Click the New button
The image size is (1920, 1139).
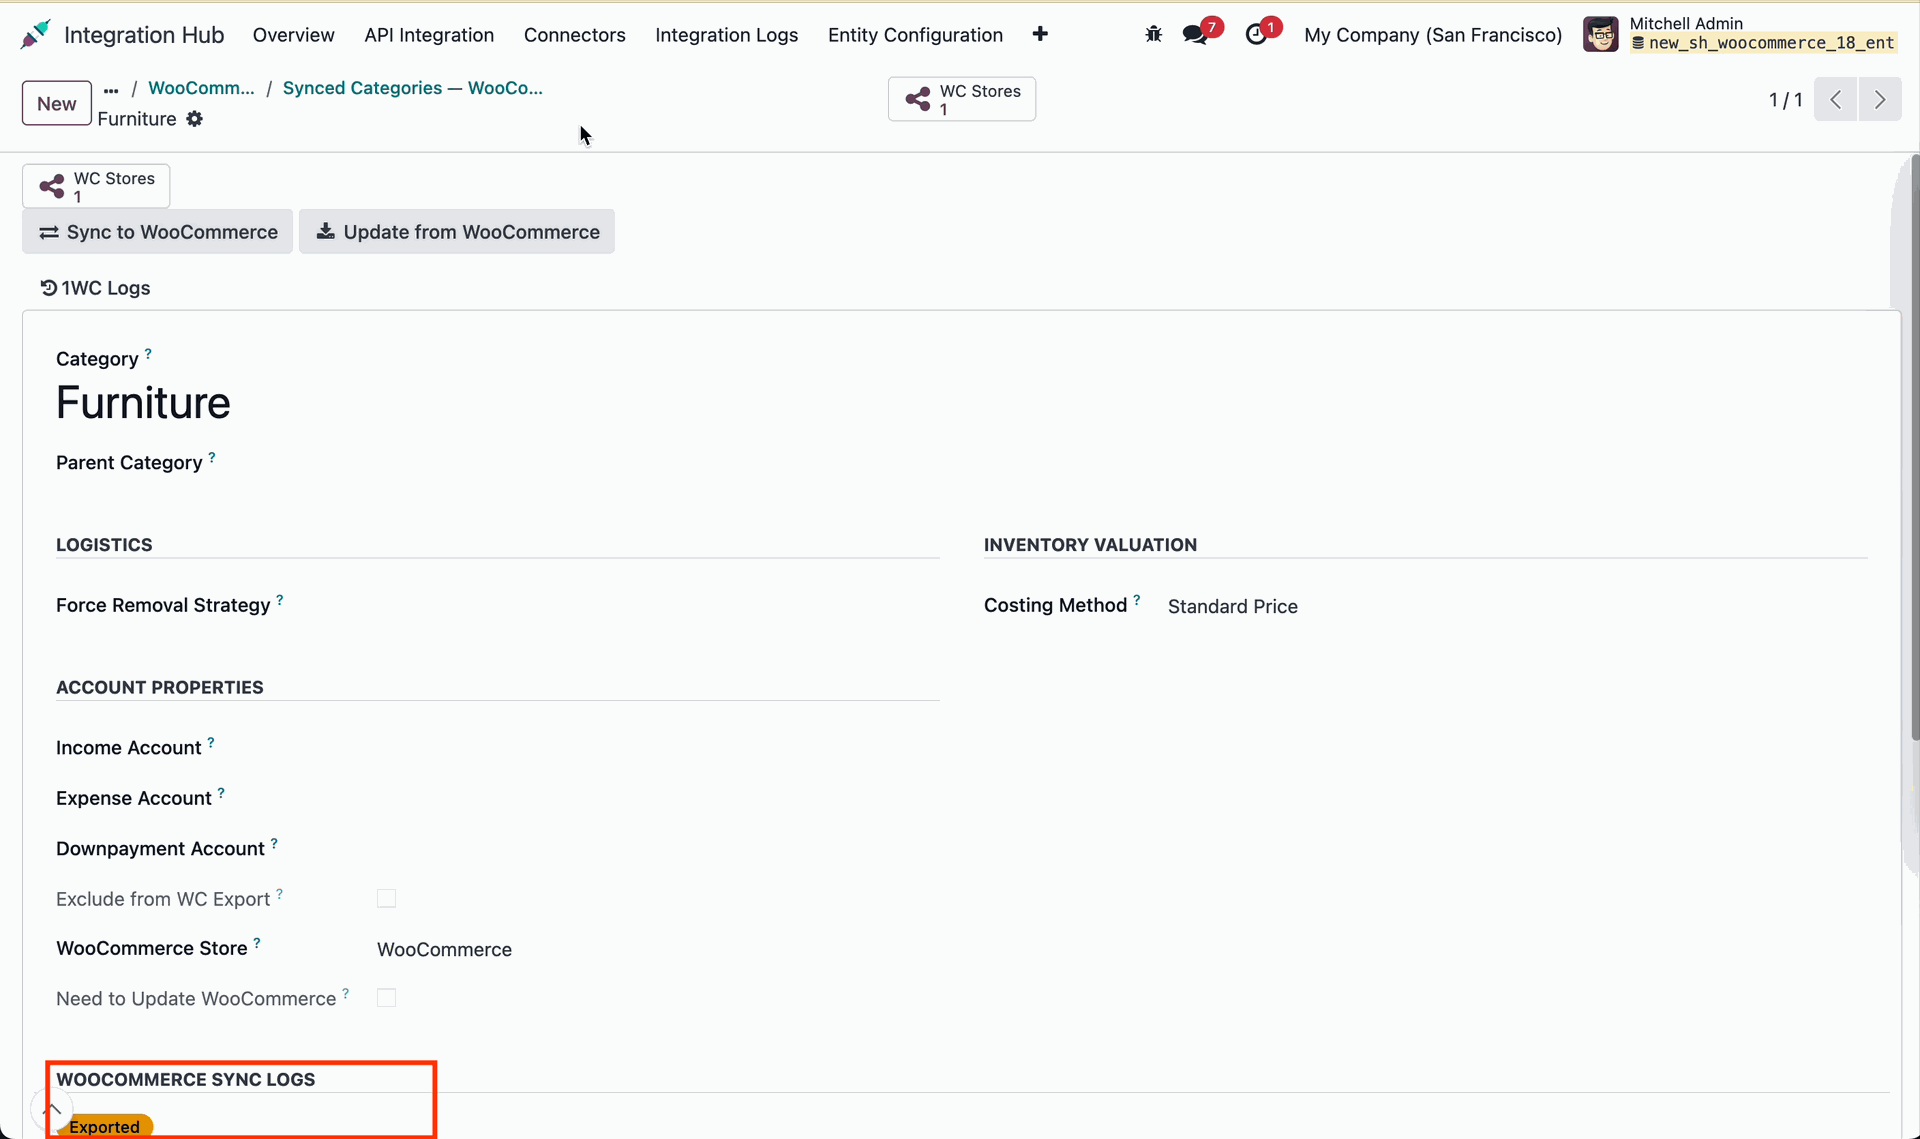click(x=57, y=103)
